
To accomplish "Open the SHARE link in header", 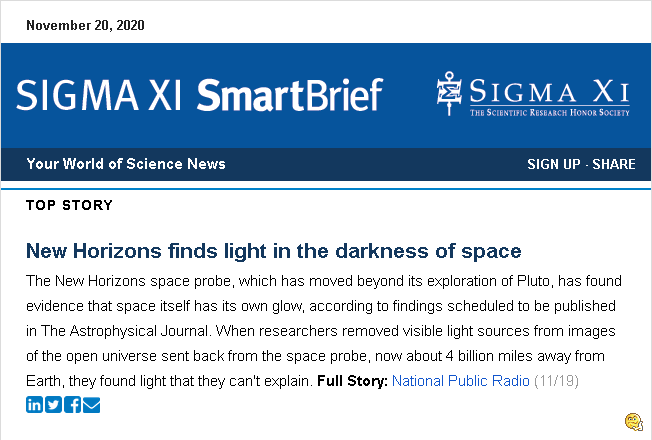I will tap(613, 164).
